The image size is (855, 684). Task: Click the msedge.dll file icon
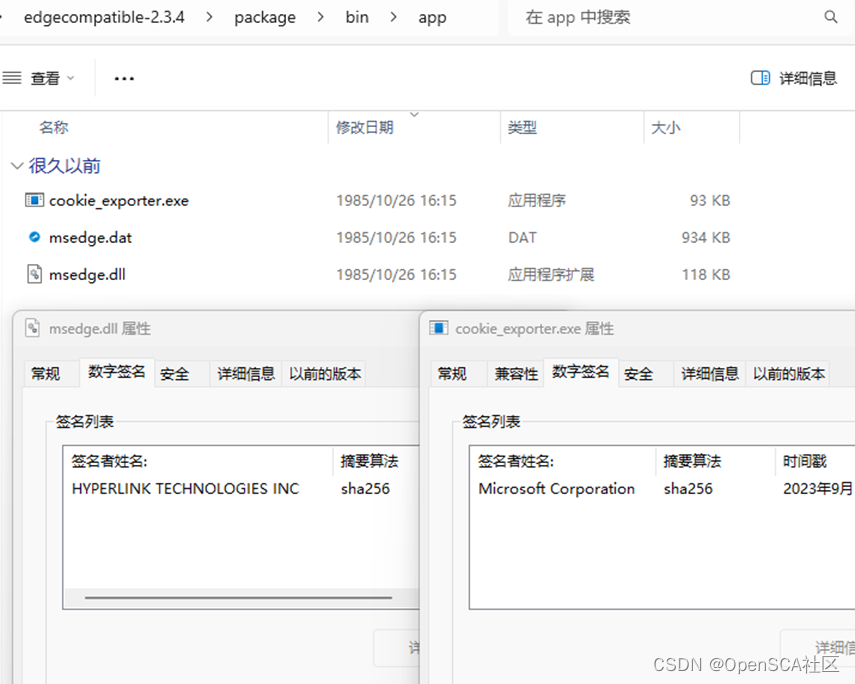coord(34,274)
